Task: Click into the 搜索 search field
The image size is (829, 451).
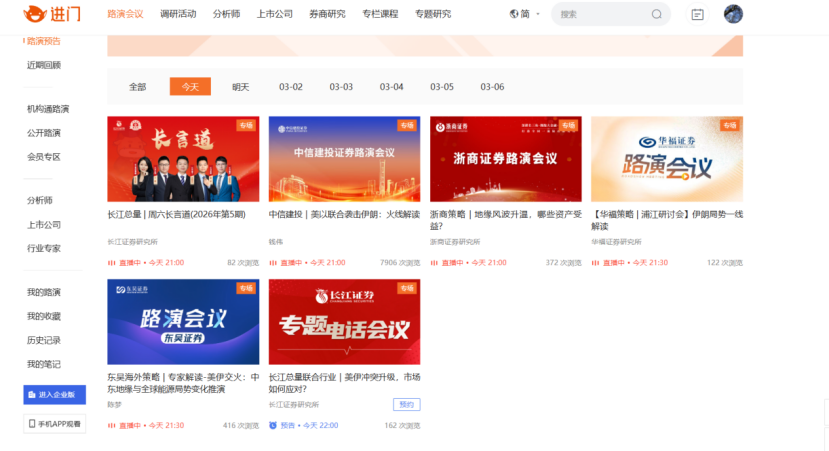Action: 600,14
